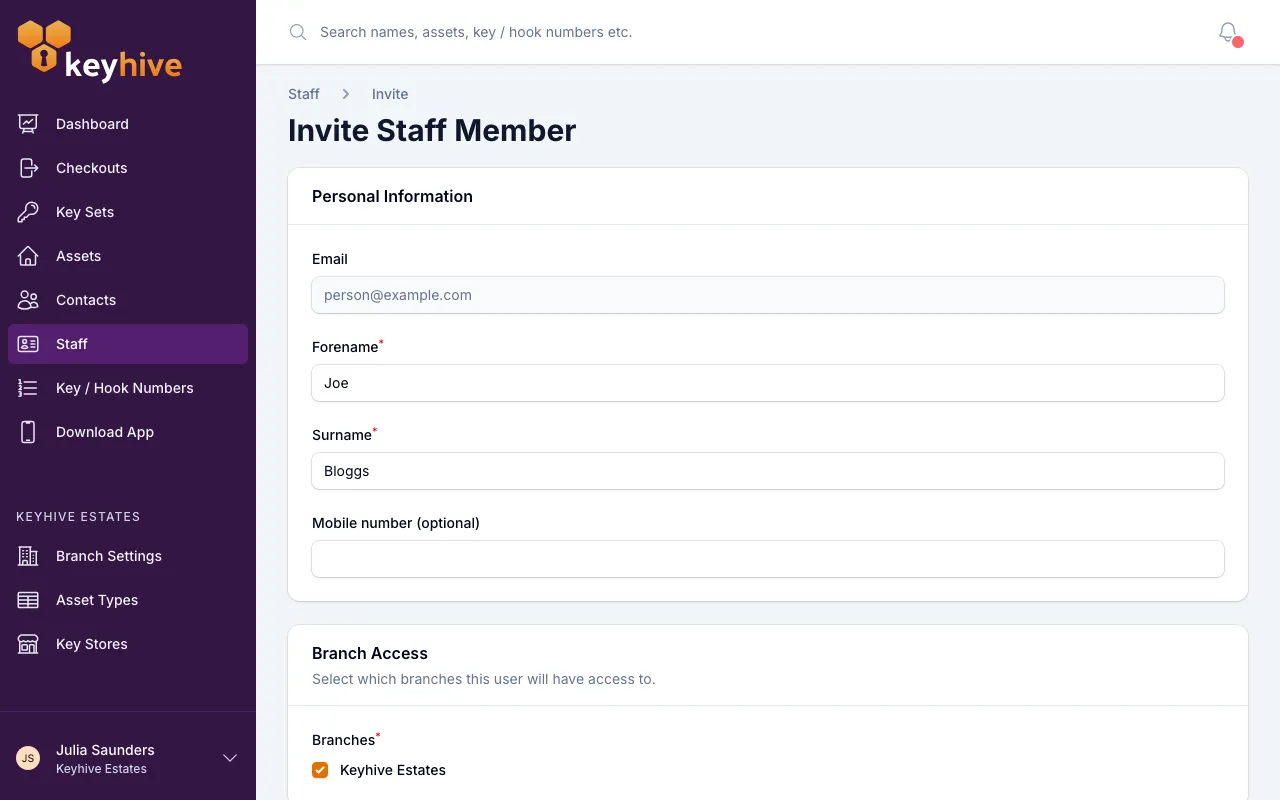Go to Asset Types
This screenshot has height=800, width=1280.
coord(128,600)
